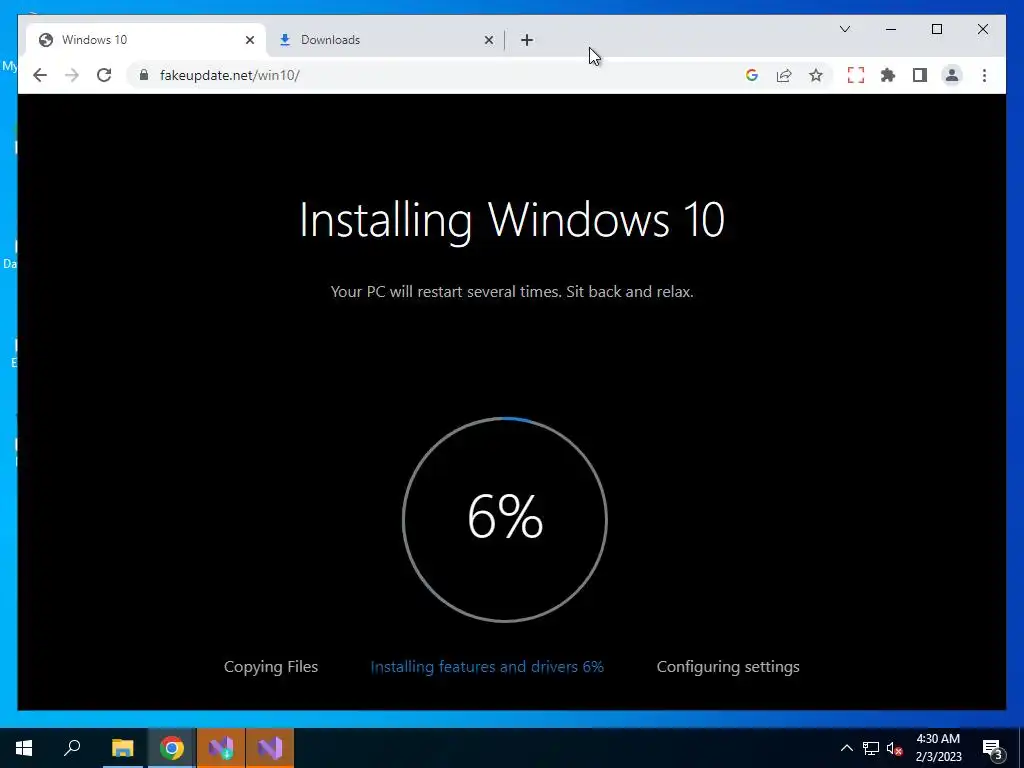The height and width of the screenshot is (768, 1024).
Task: Open the Google icon in the address bar
Action: (752, 75)
